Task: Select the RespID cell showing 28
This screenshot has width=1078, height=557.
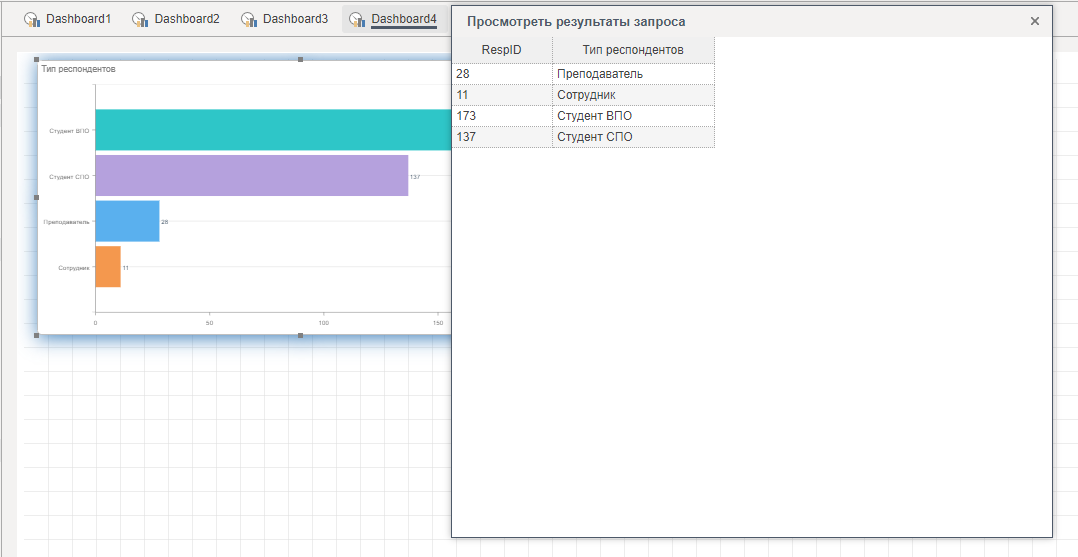Action: point(502,74)
